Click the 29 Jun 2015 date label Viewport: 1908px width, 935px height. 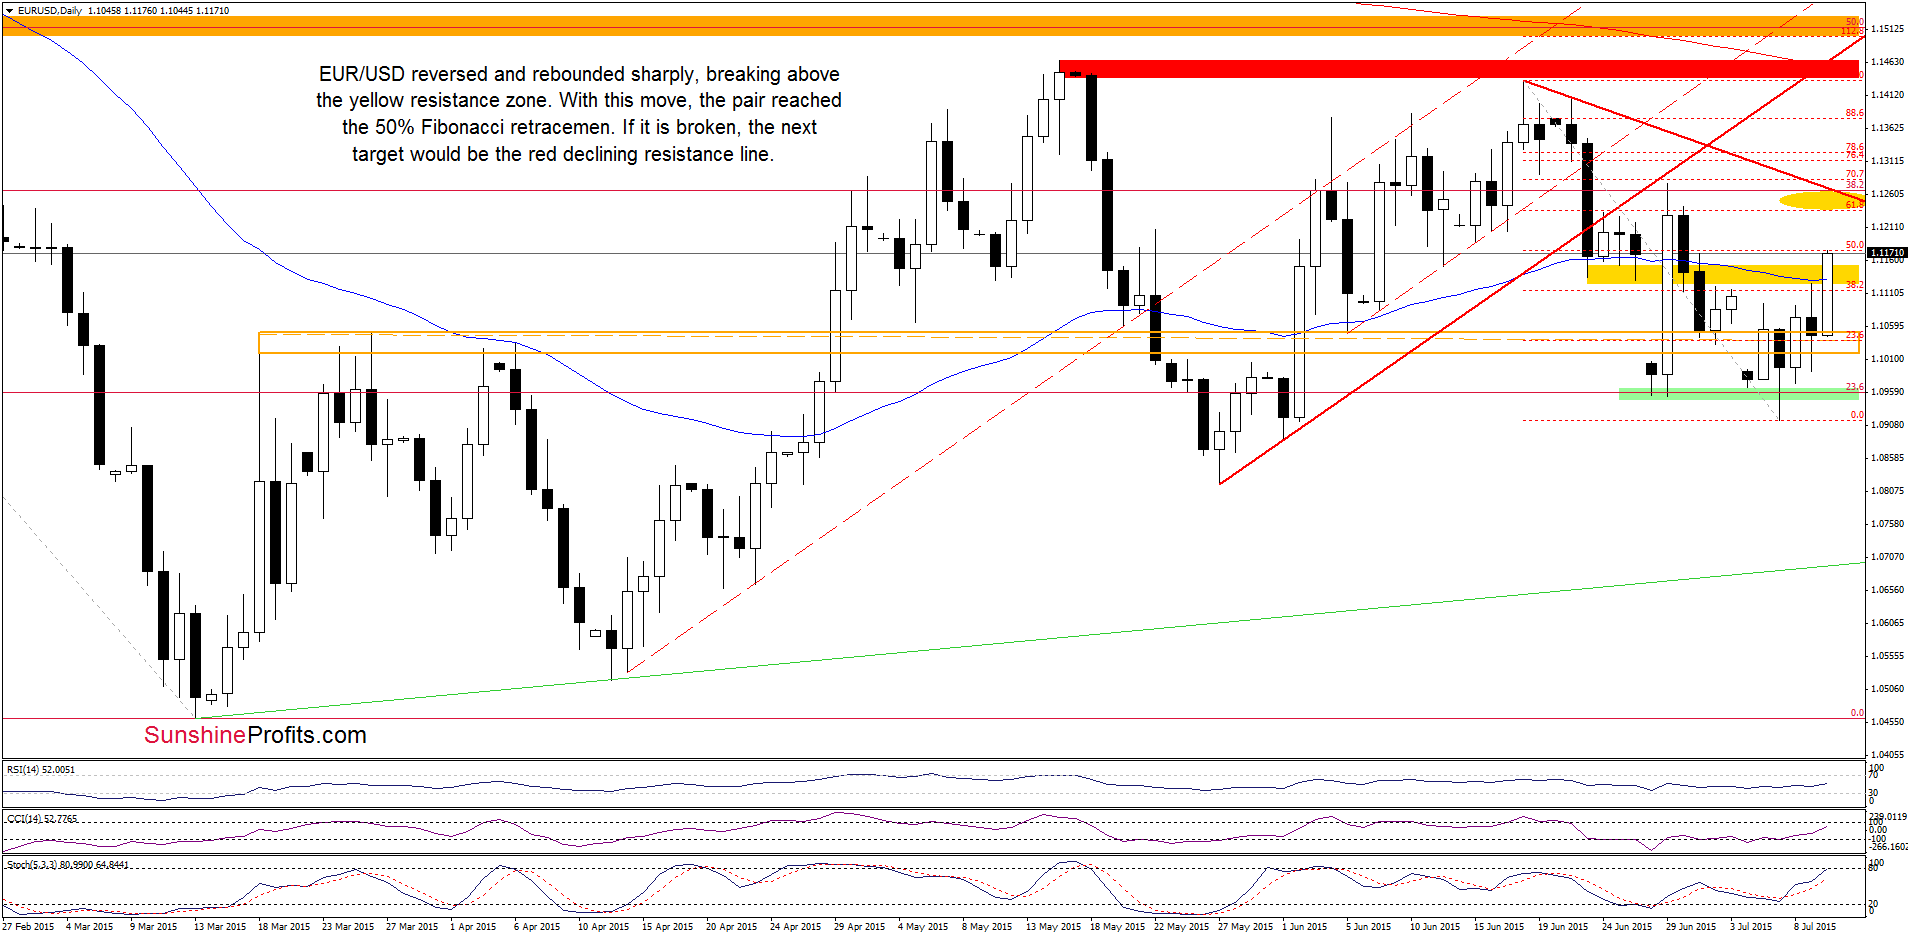pos(1692,927)
